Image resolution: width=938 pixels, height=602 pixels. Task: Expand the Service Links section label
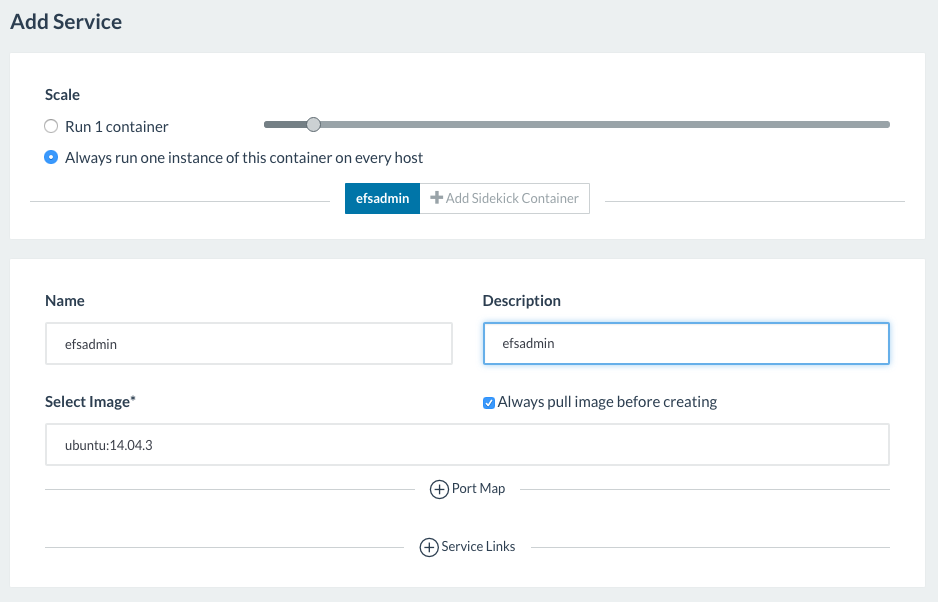tap(478, 547)
